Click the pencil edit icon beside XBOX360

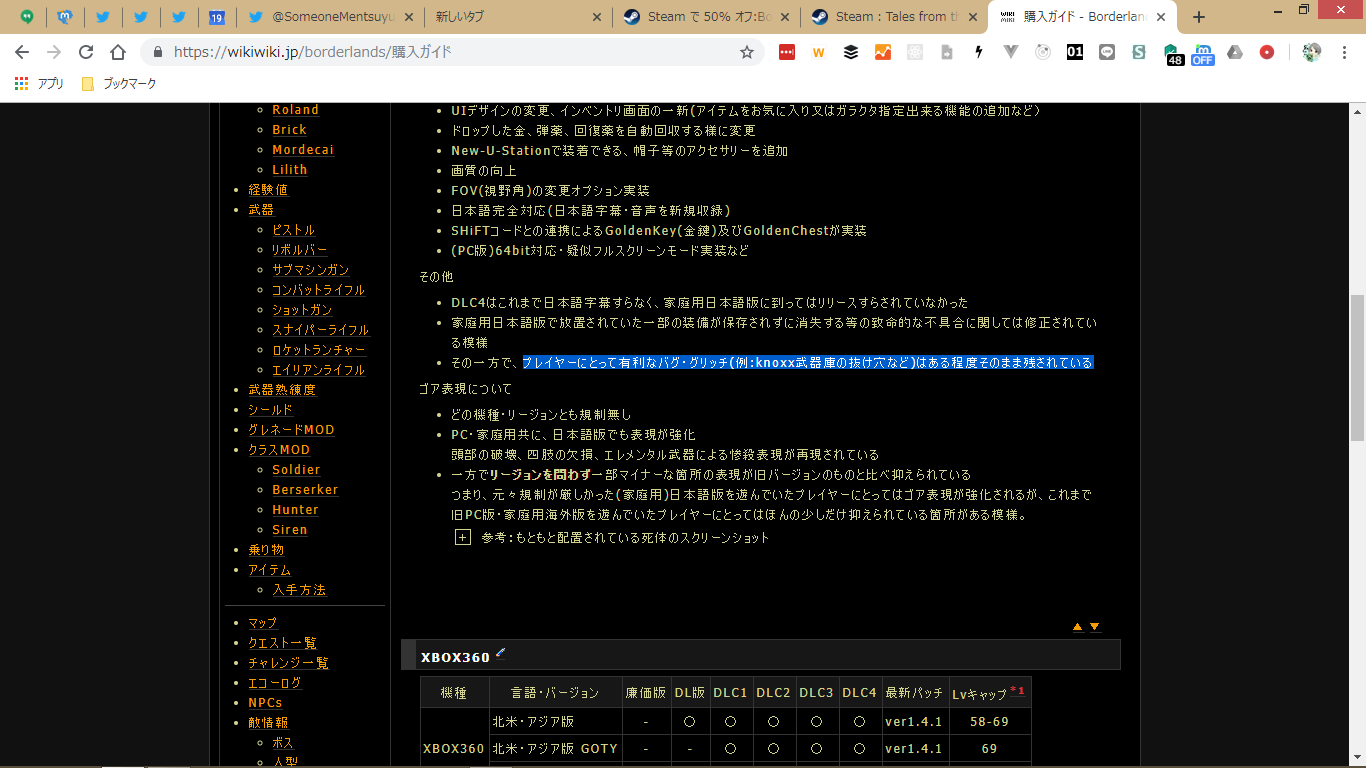point(501,654)
